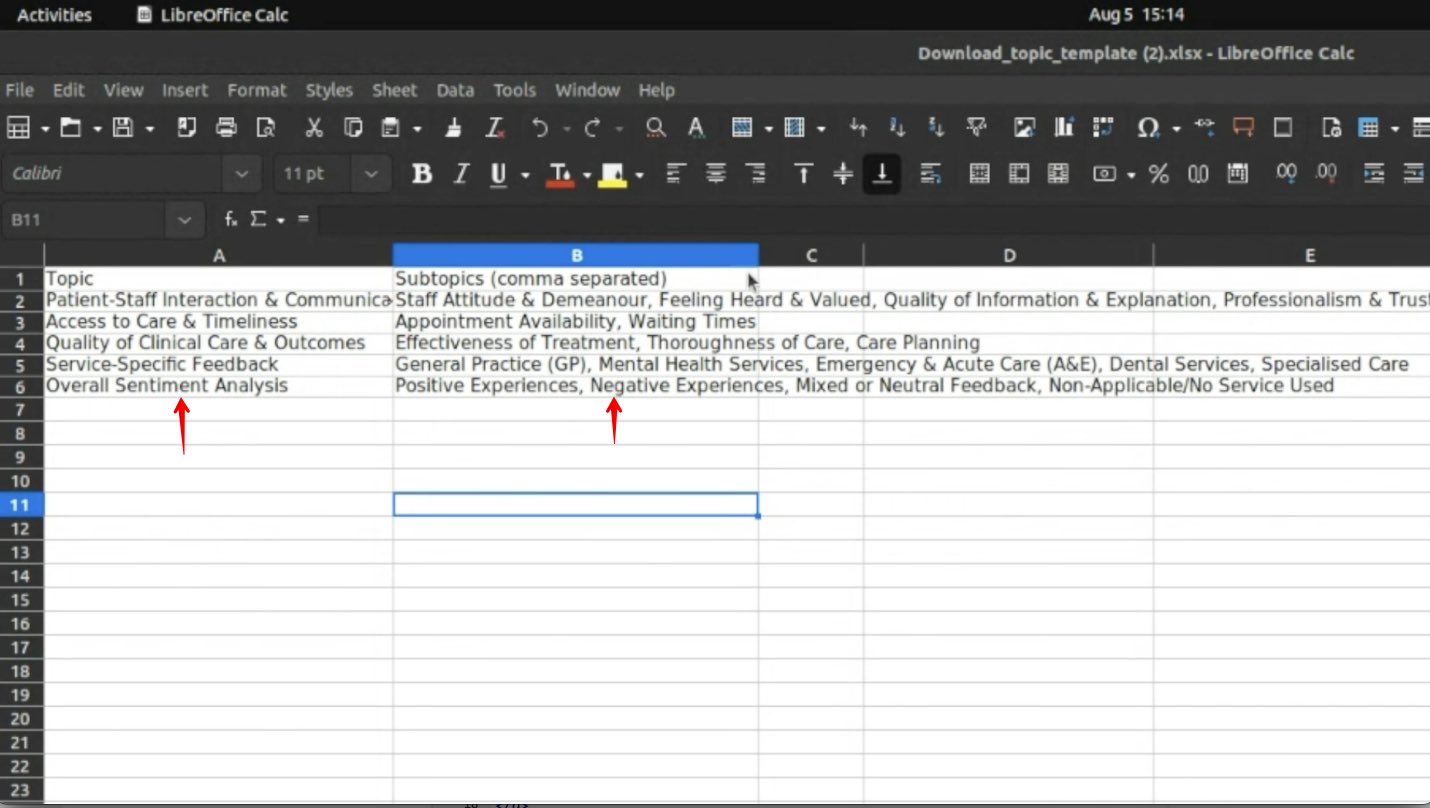This screenshot has width=1430, height=808.
Task: Toggle italic formatting
Action: [x=460, y=173]
